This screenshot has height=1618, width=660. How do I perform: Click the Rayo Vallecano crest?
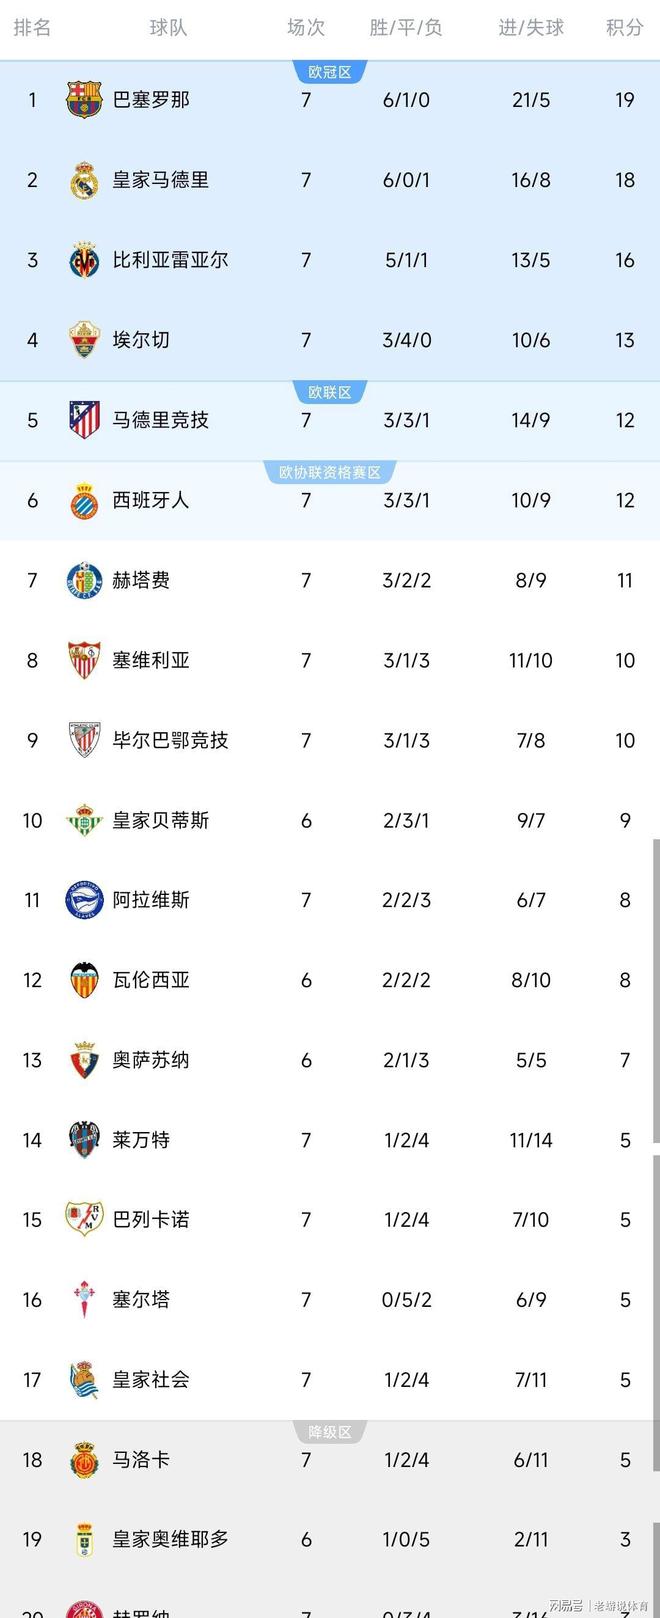(84, 1220)
